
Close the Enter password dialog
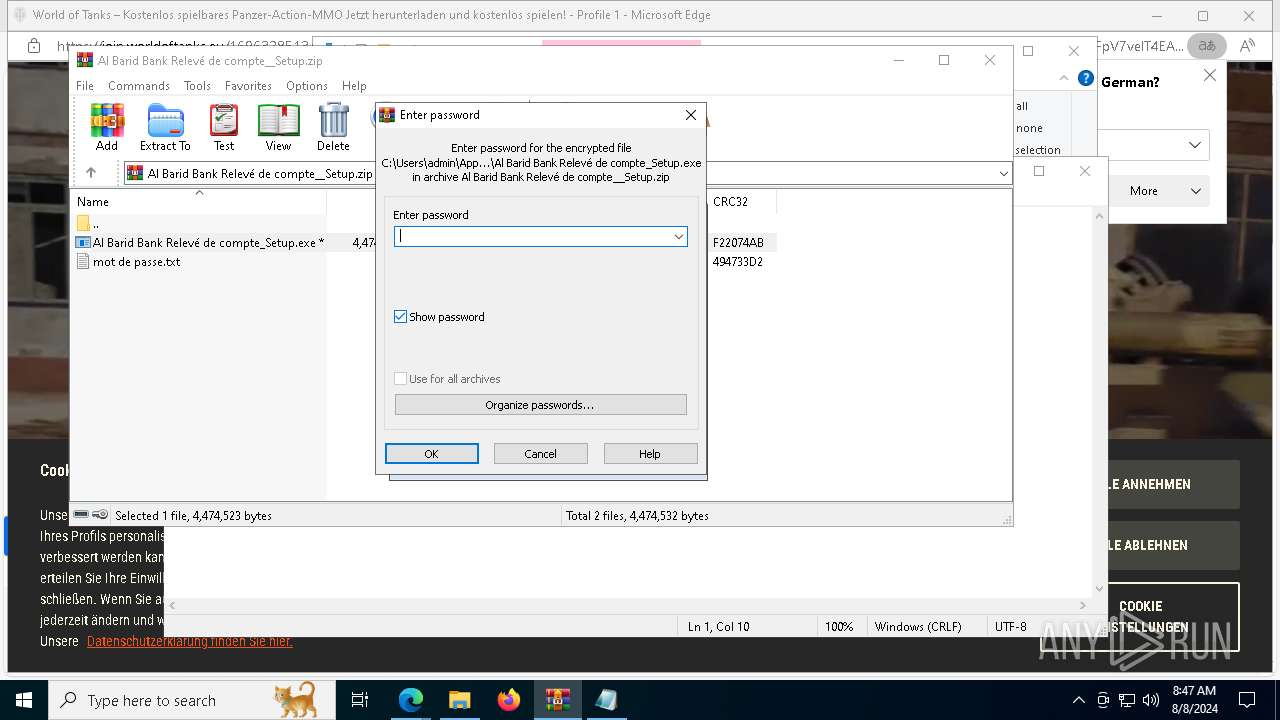(690, 115)
